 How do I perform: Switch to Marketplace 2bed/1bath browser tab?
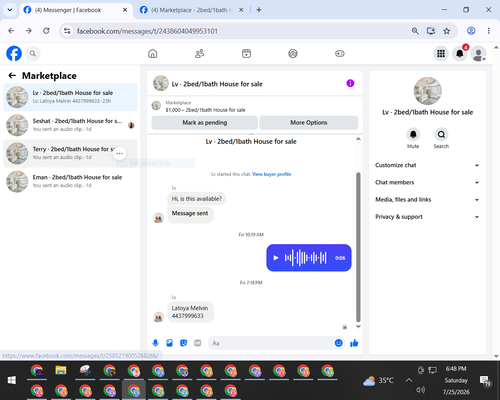(x=192, y=10)
